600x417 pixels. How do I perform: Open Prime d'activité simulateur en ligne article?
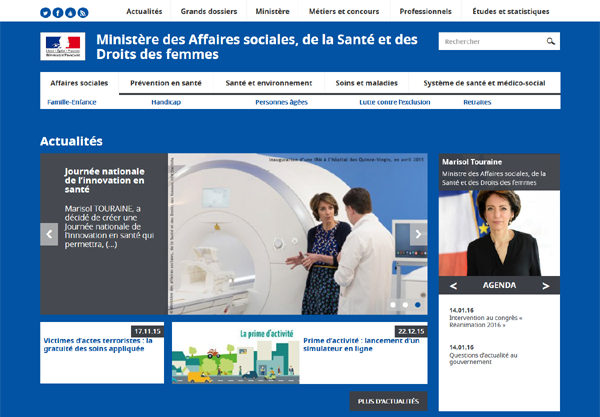361,345
